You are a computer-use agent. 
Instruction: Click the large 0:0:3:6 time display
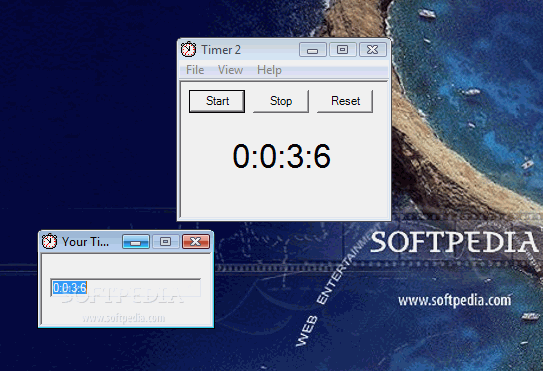(x=282, y=156)
